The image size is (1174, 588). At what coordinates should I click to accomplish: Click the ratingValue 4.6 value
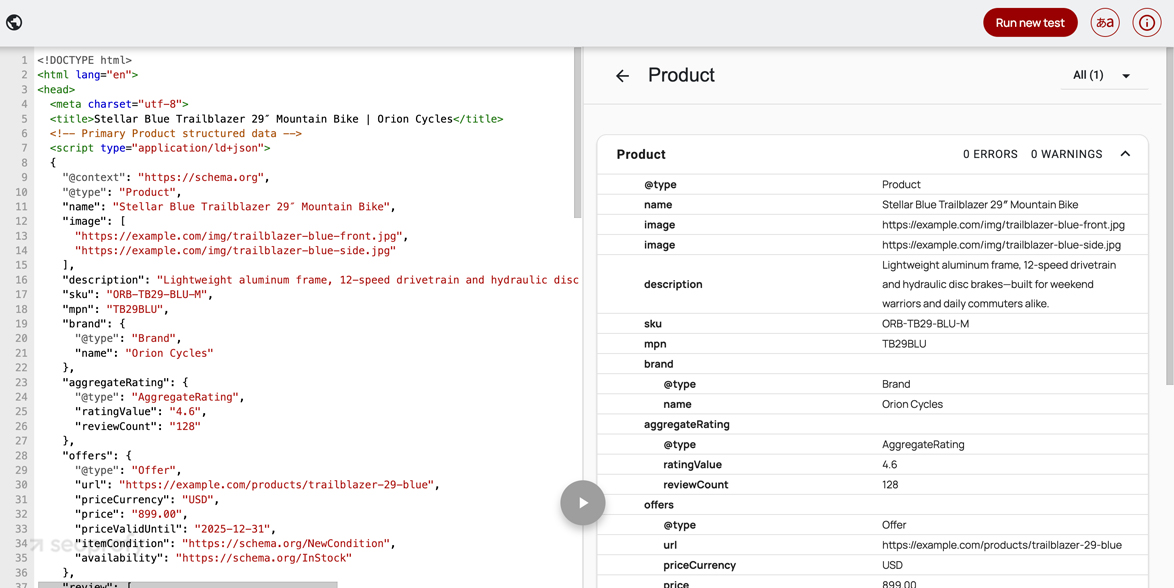point(889,464)
